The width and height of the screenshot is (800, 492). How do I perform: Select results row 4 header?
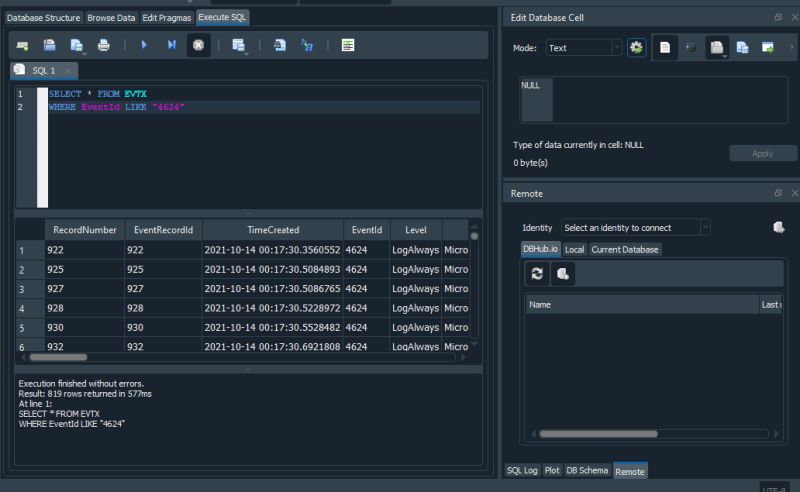[x=30, y=308]
